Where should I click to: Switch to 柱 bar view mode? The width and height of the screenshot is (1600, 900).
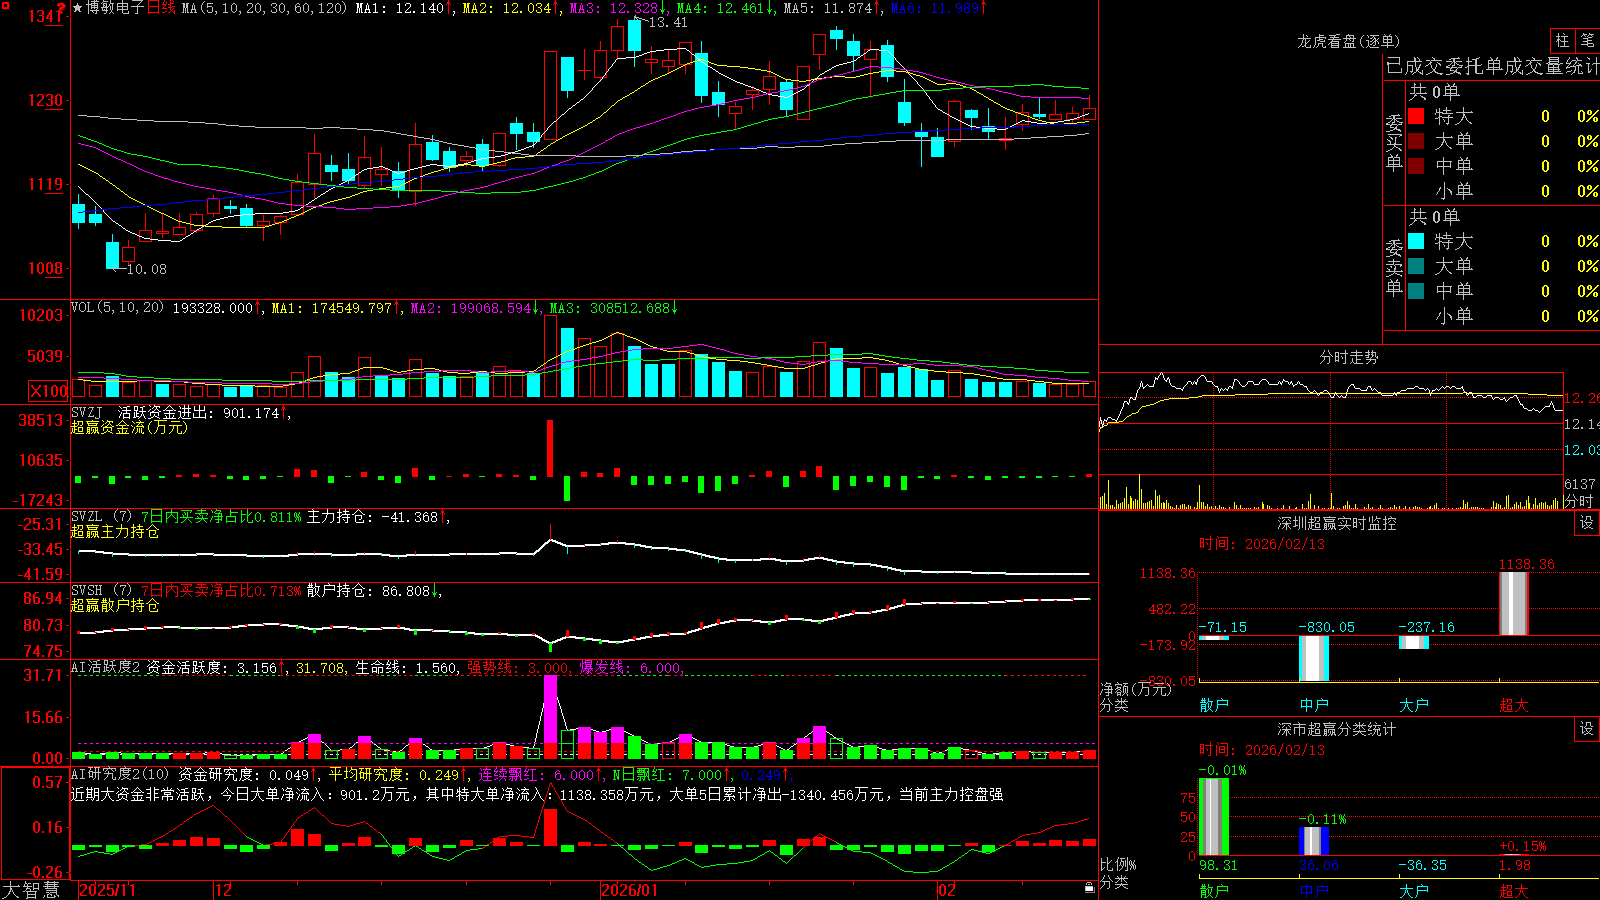tap(1562, 41)
